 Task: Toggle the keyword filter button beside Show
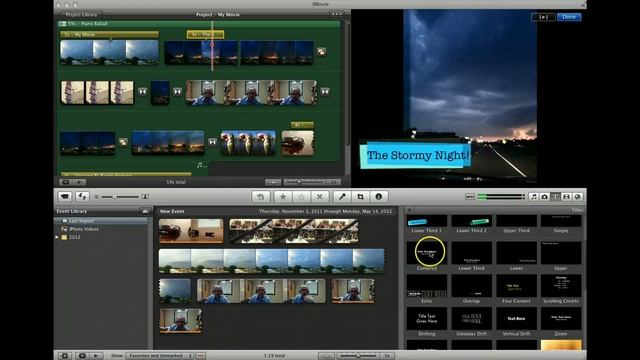[x=200, y=356]
